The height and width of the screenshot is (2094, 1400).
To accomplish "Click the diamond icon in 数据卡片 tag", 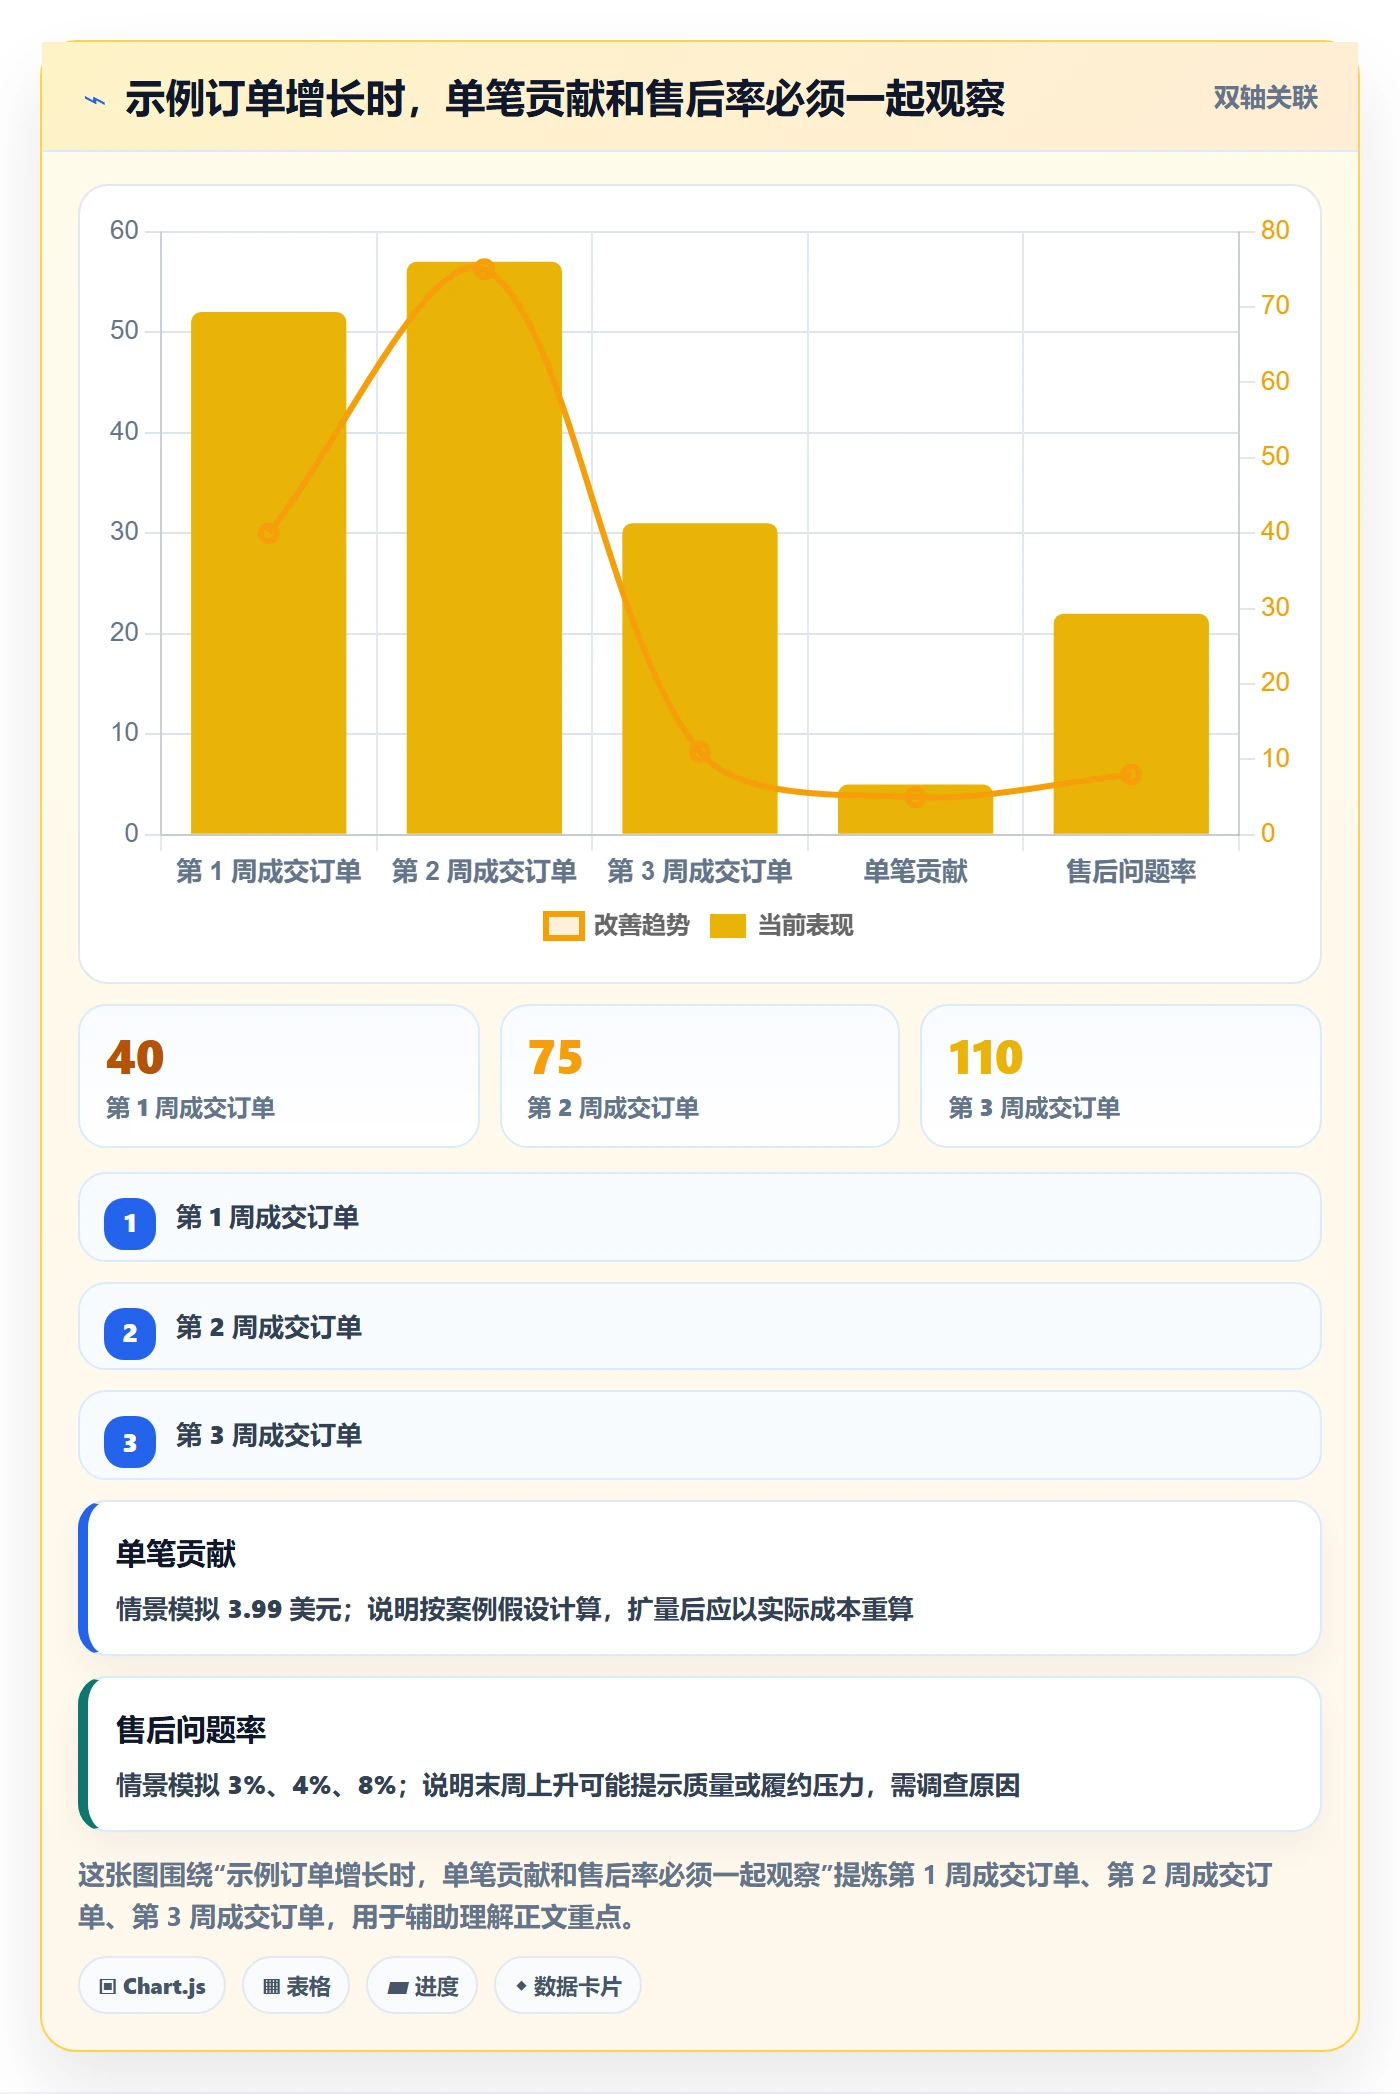I will click(521, 1987).
